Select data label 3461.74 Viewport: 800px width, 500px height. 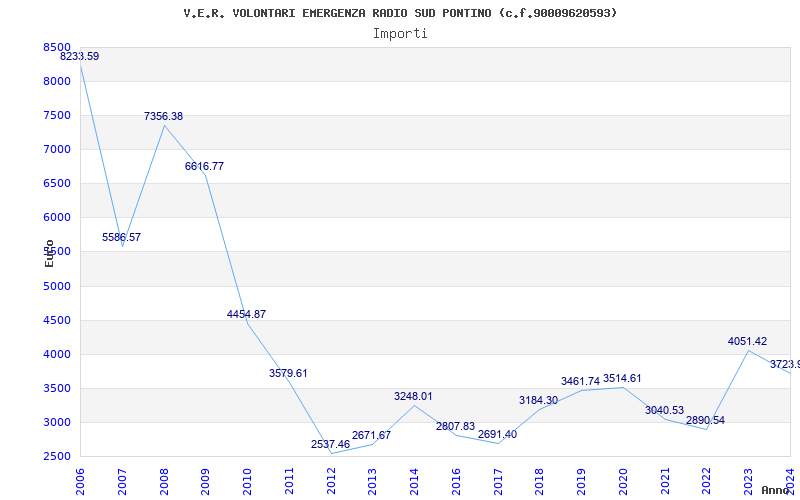581,382
